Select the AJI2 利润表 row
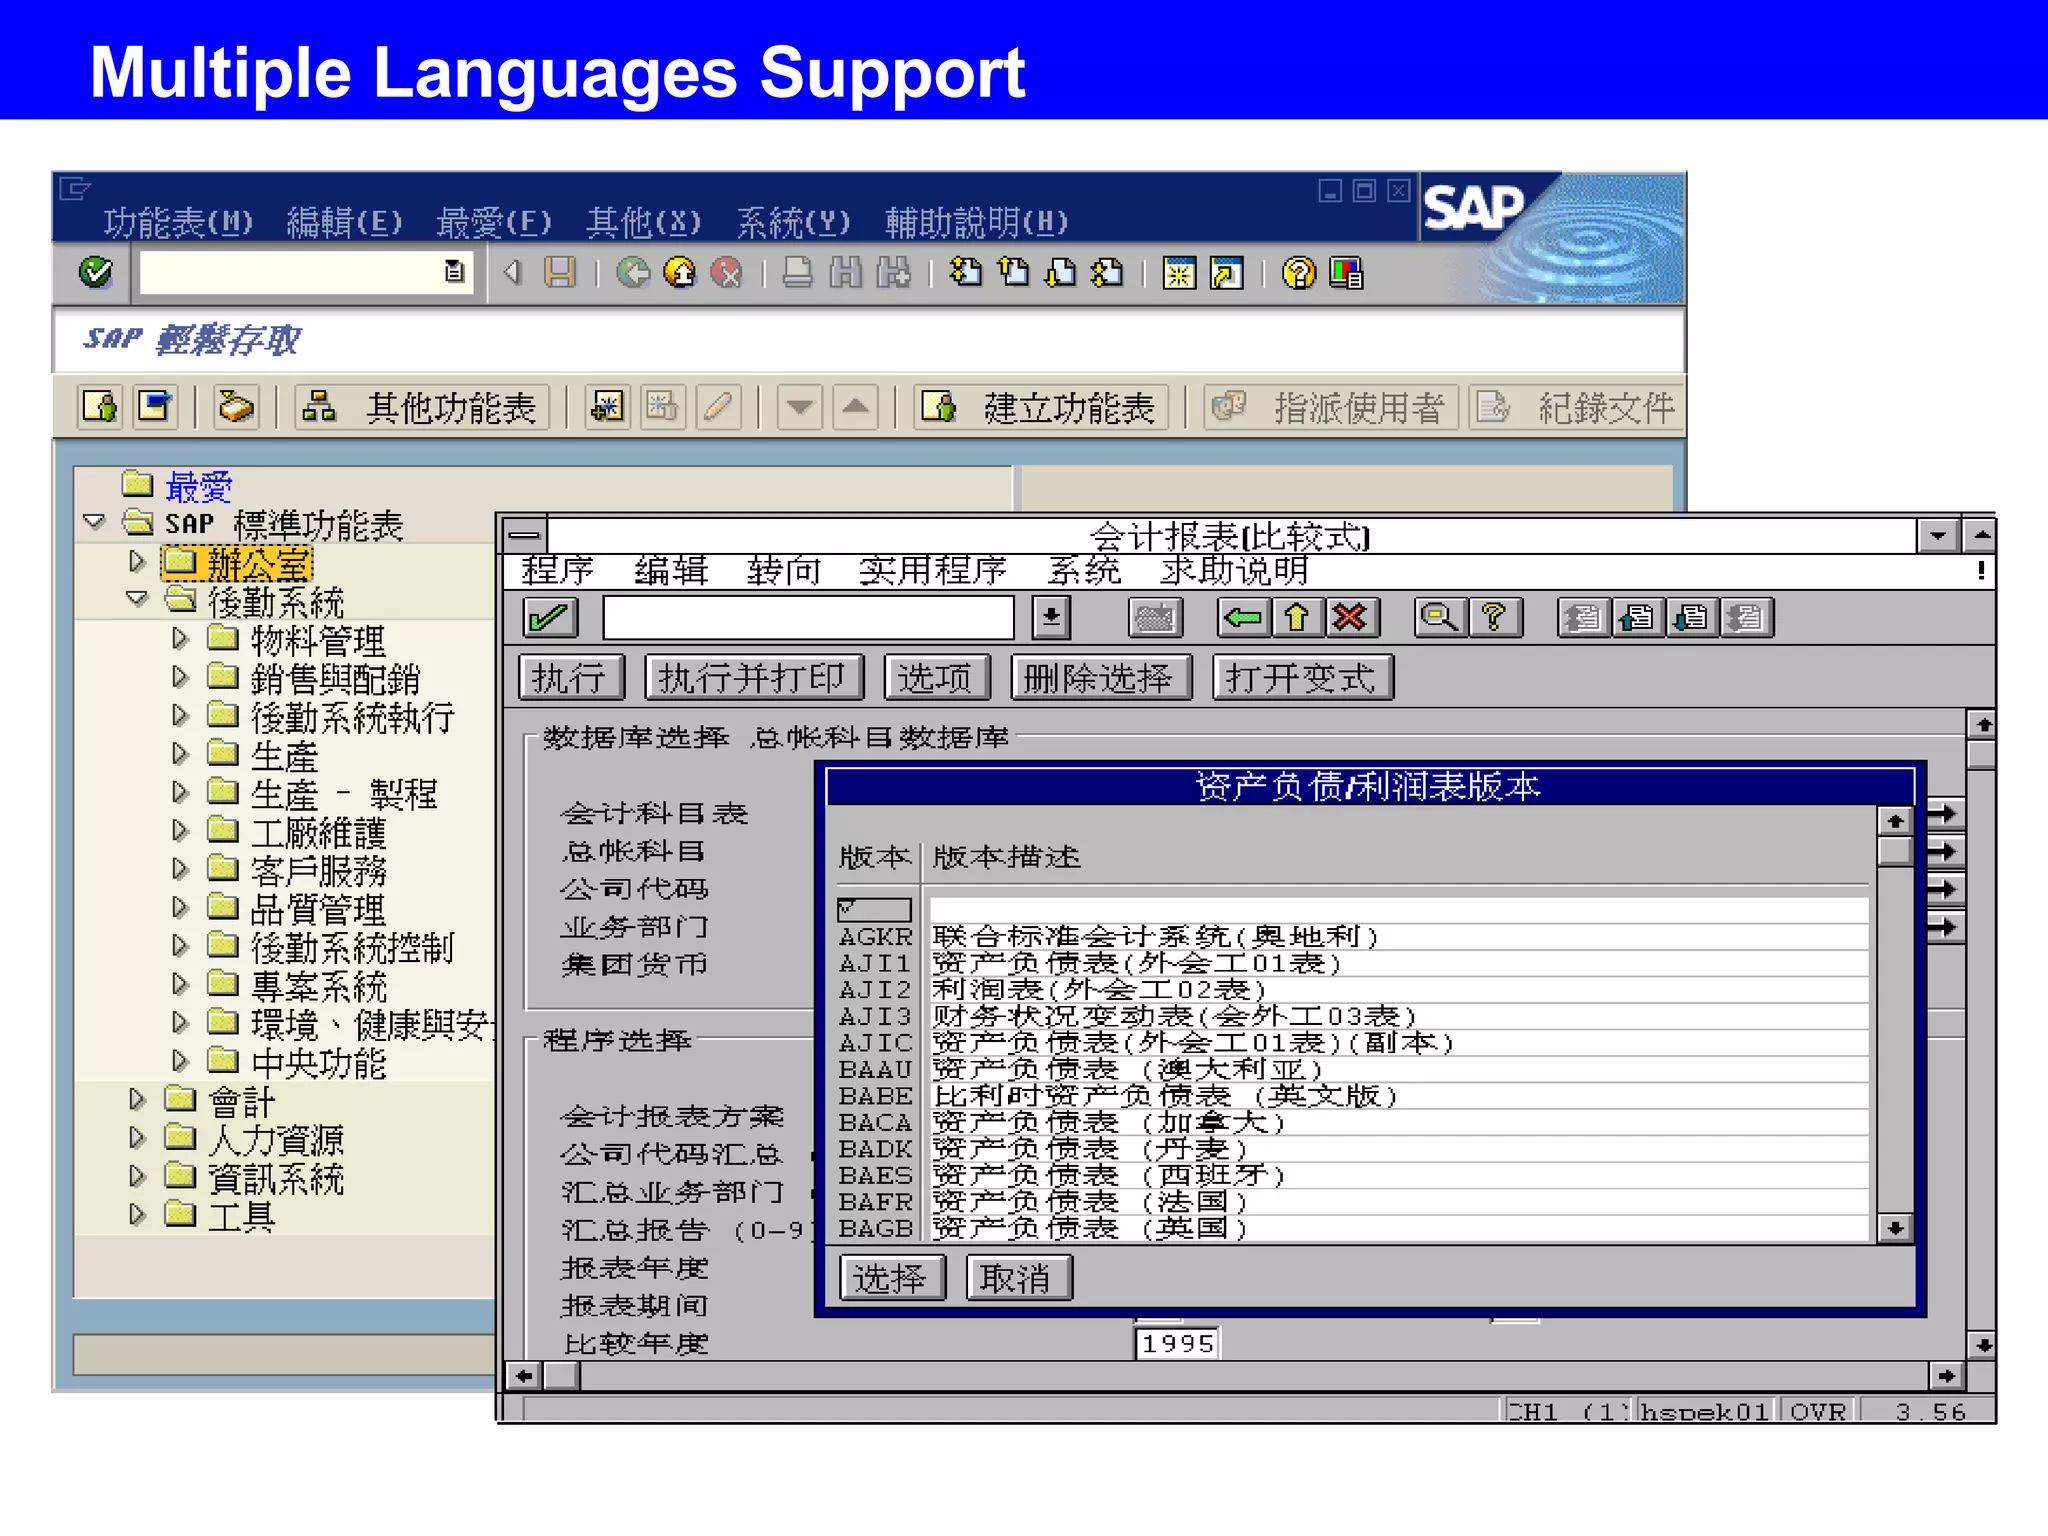Image resolution: width=2048 pixels, height=1536 pixels. (x=1353, y=989)
